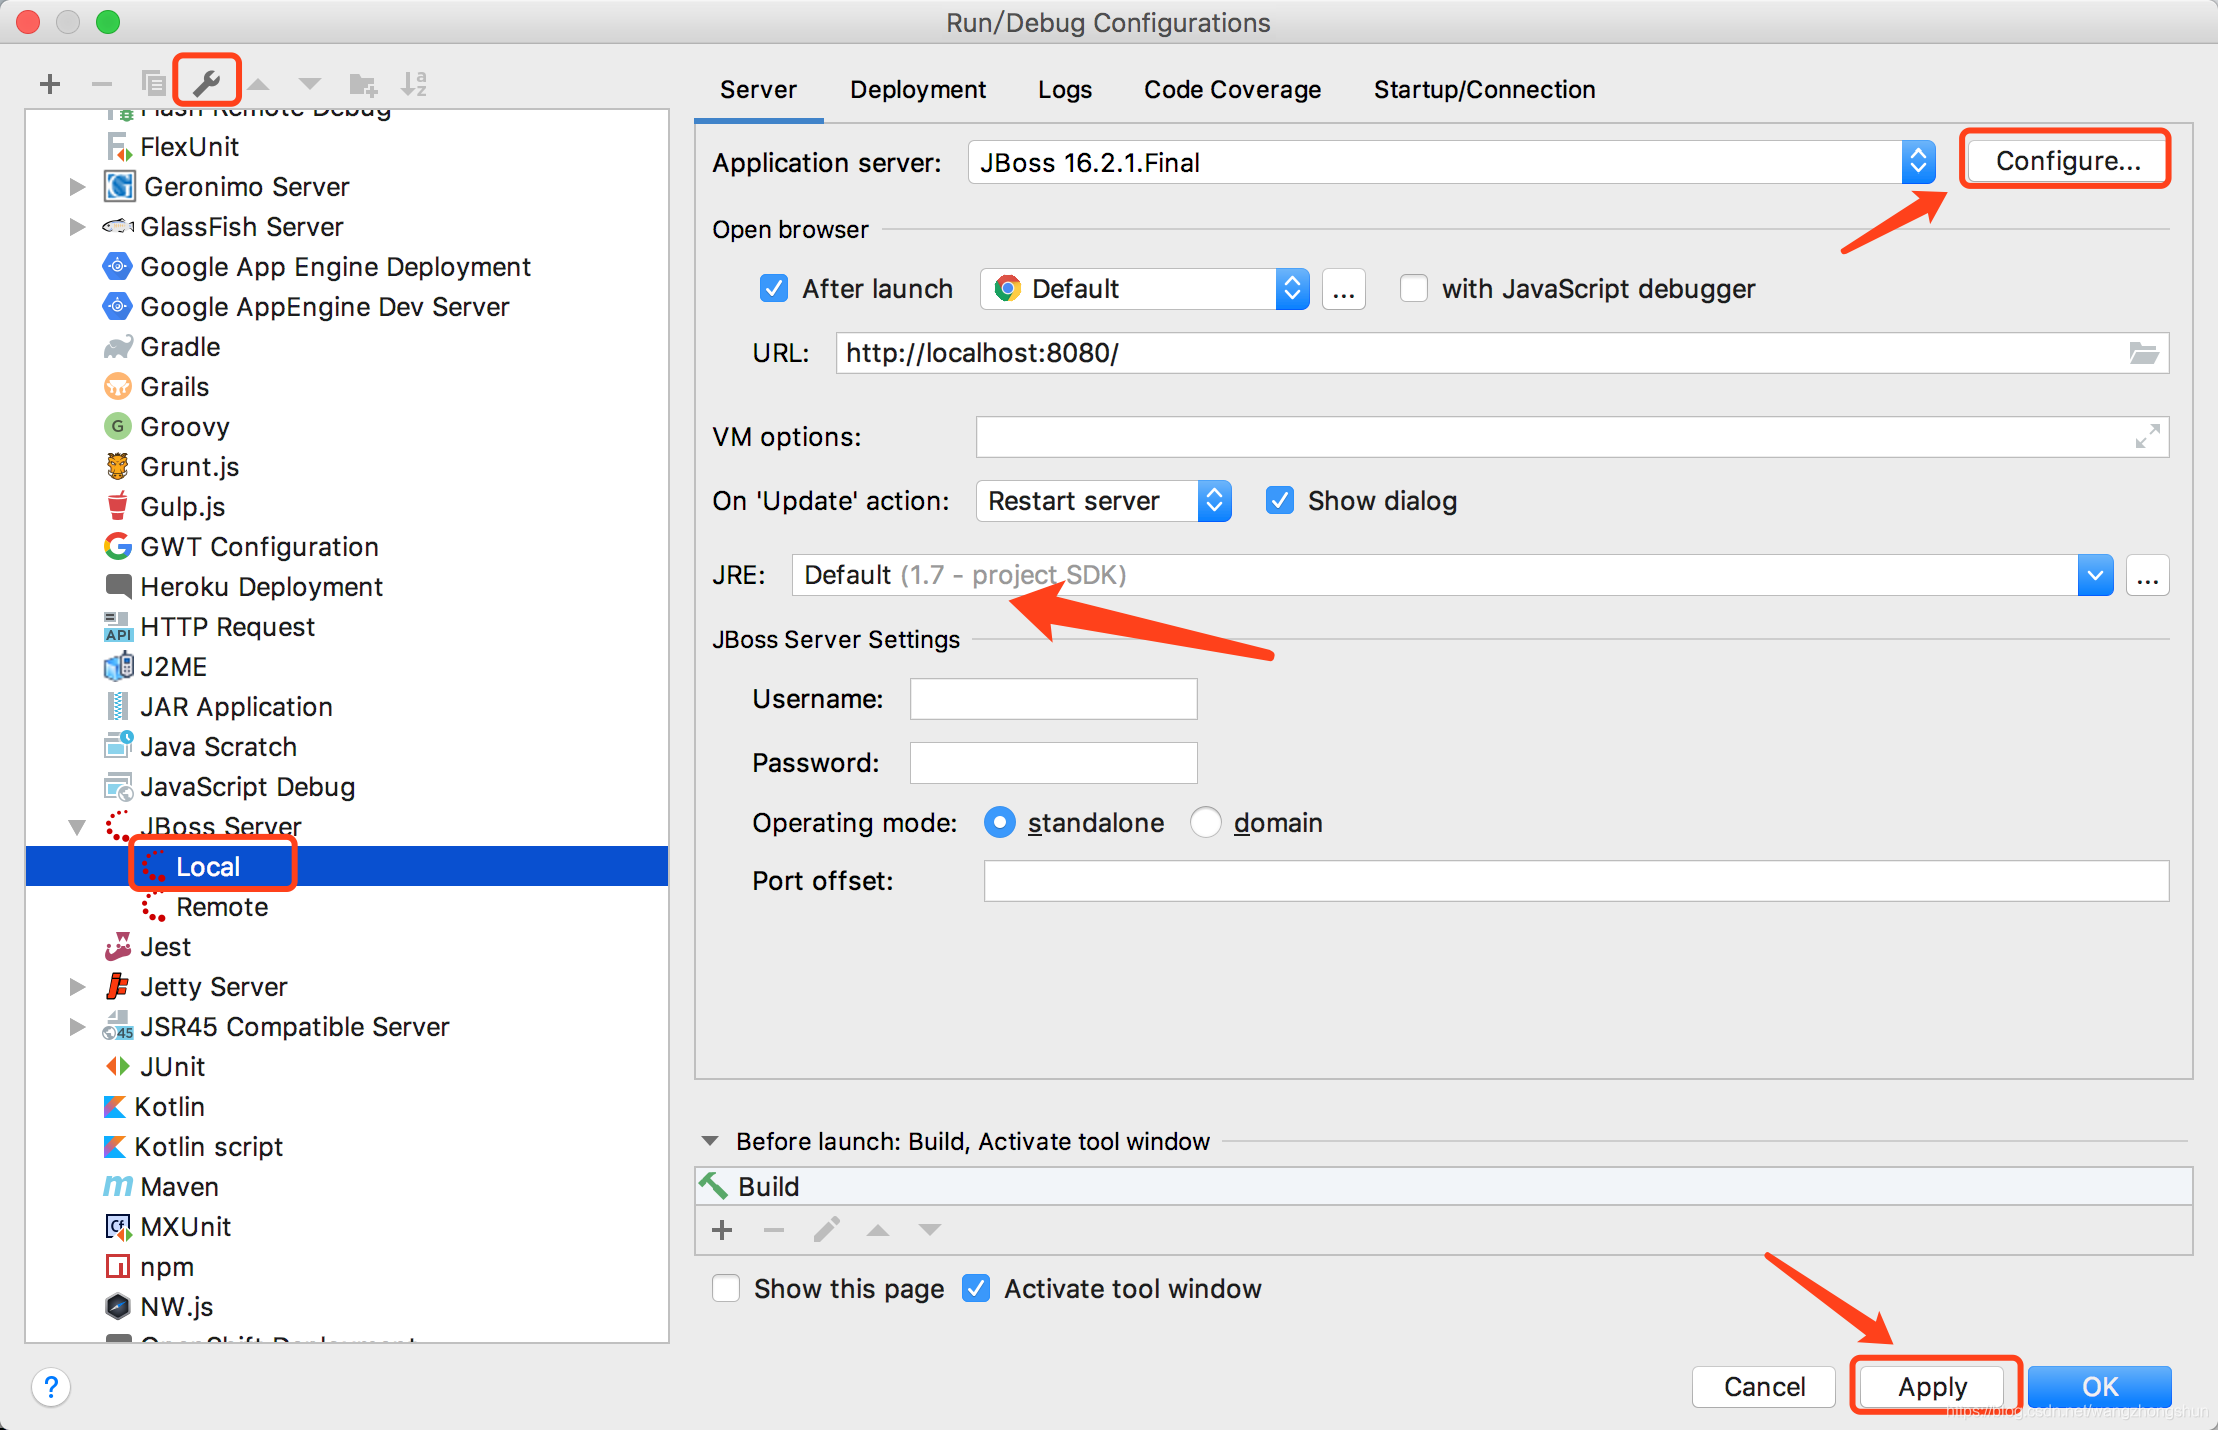The image size is (2218, 1430).
Task: Click the Configure... button
Action: tap(2067, 161)
